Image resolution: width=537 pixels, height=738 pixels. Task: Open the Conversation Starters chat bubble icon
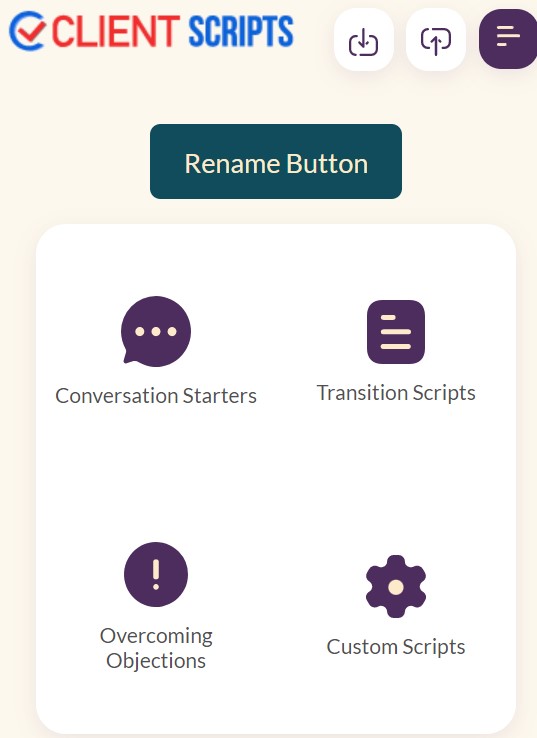click(x=156, y=331)
